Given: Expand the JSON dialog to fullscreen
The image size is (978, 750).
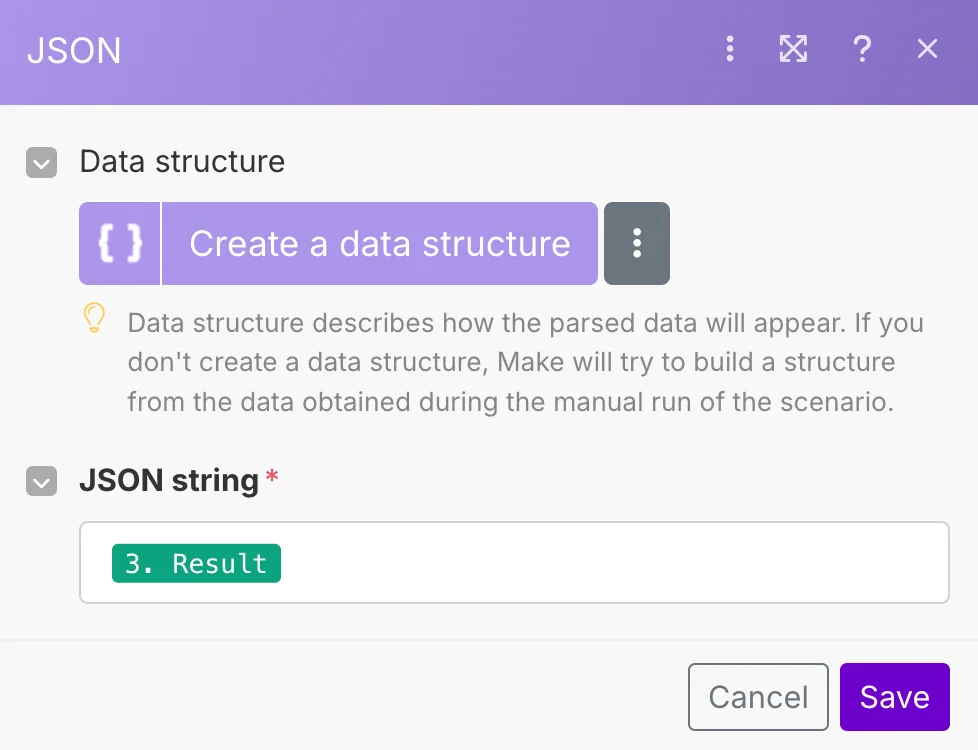Looking at the screenshot, I should tap(793, 48).
